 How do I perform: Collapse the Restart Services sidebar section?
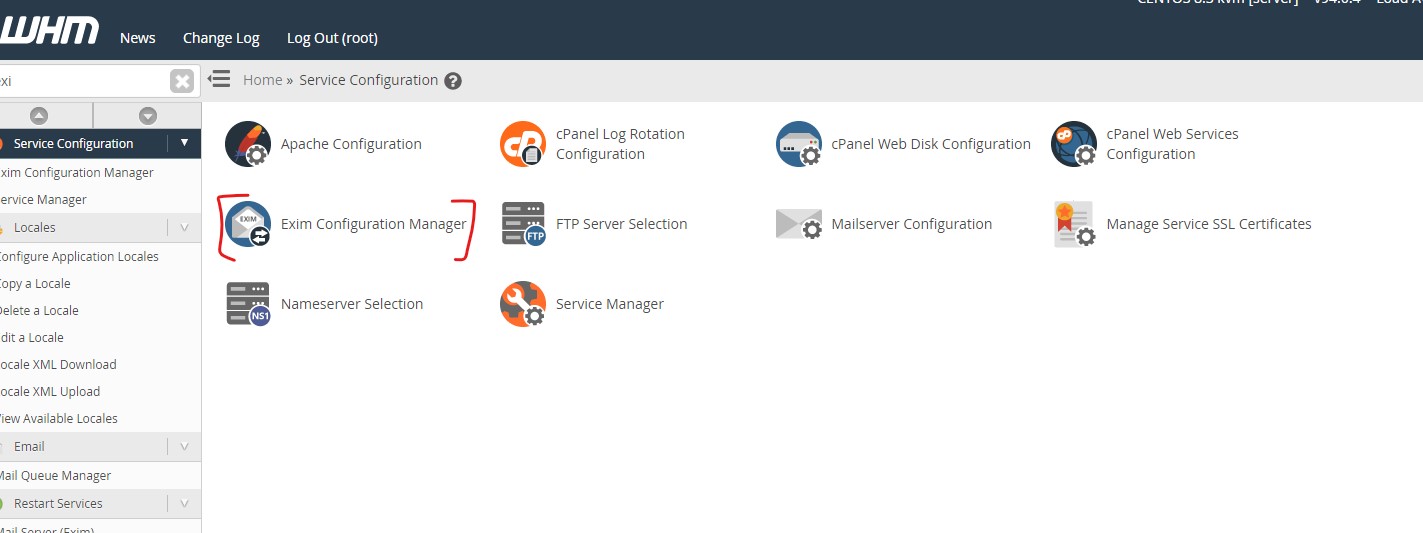pyautogui.click(x=184, y=503)
